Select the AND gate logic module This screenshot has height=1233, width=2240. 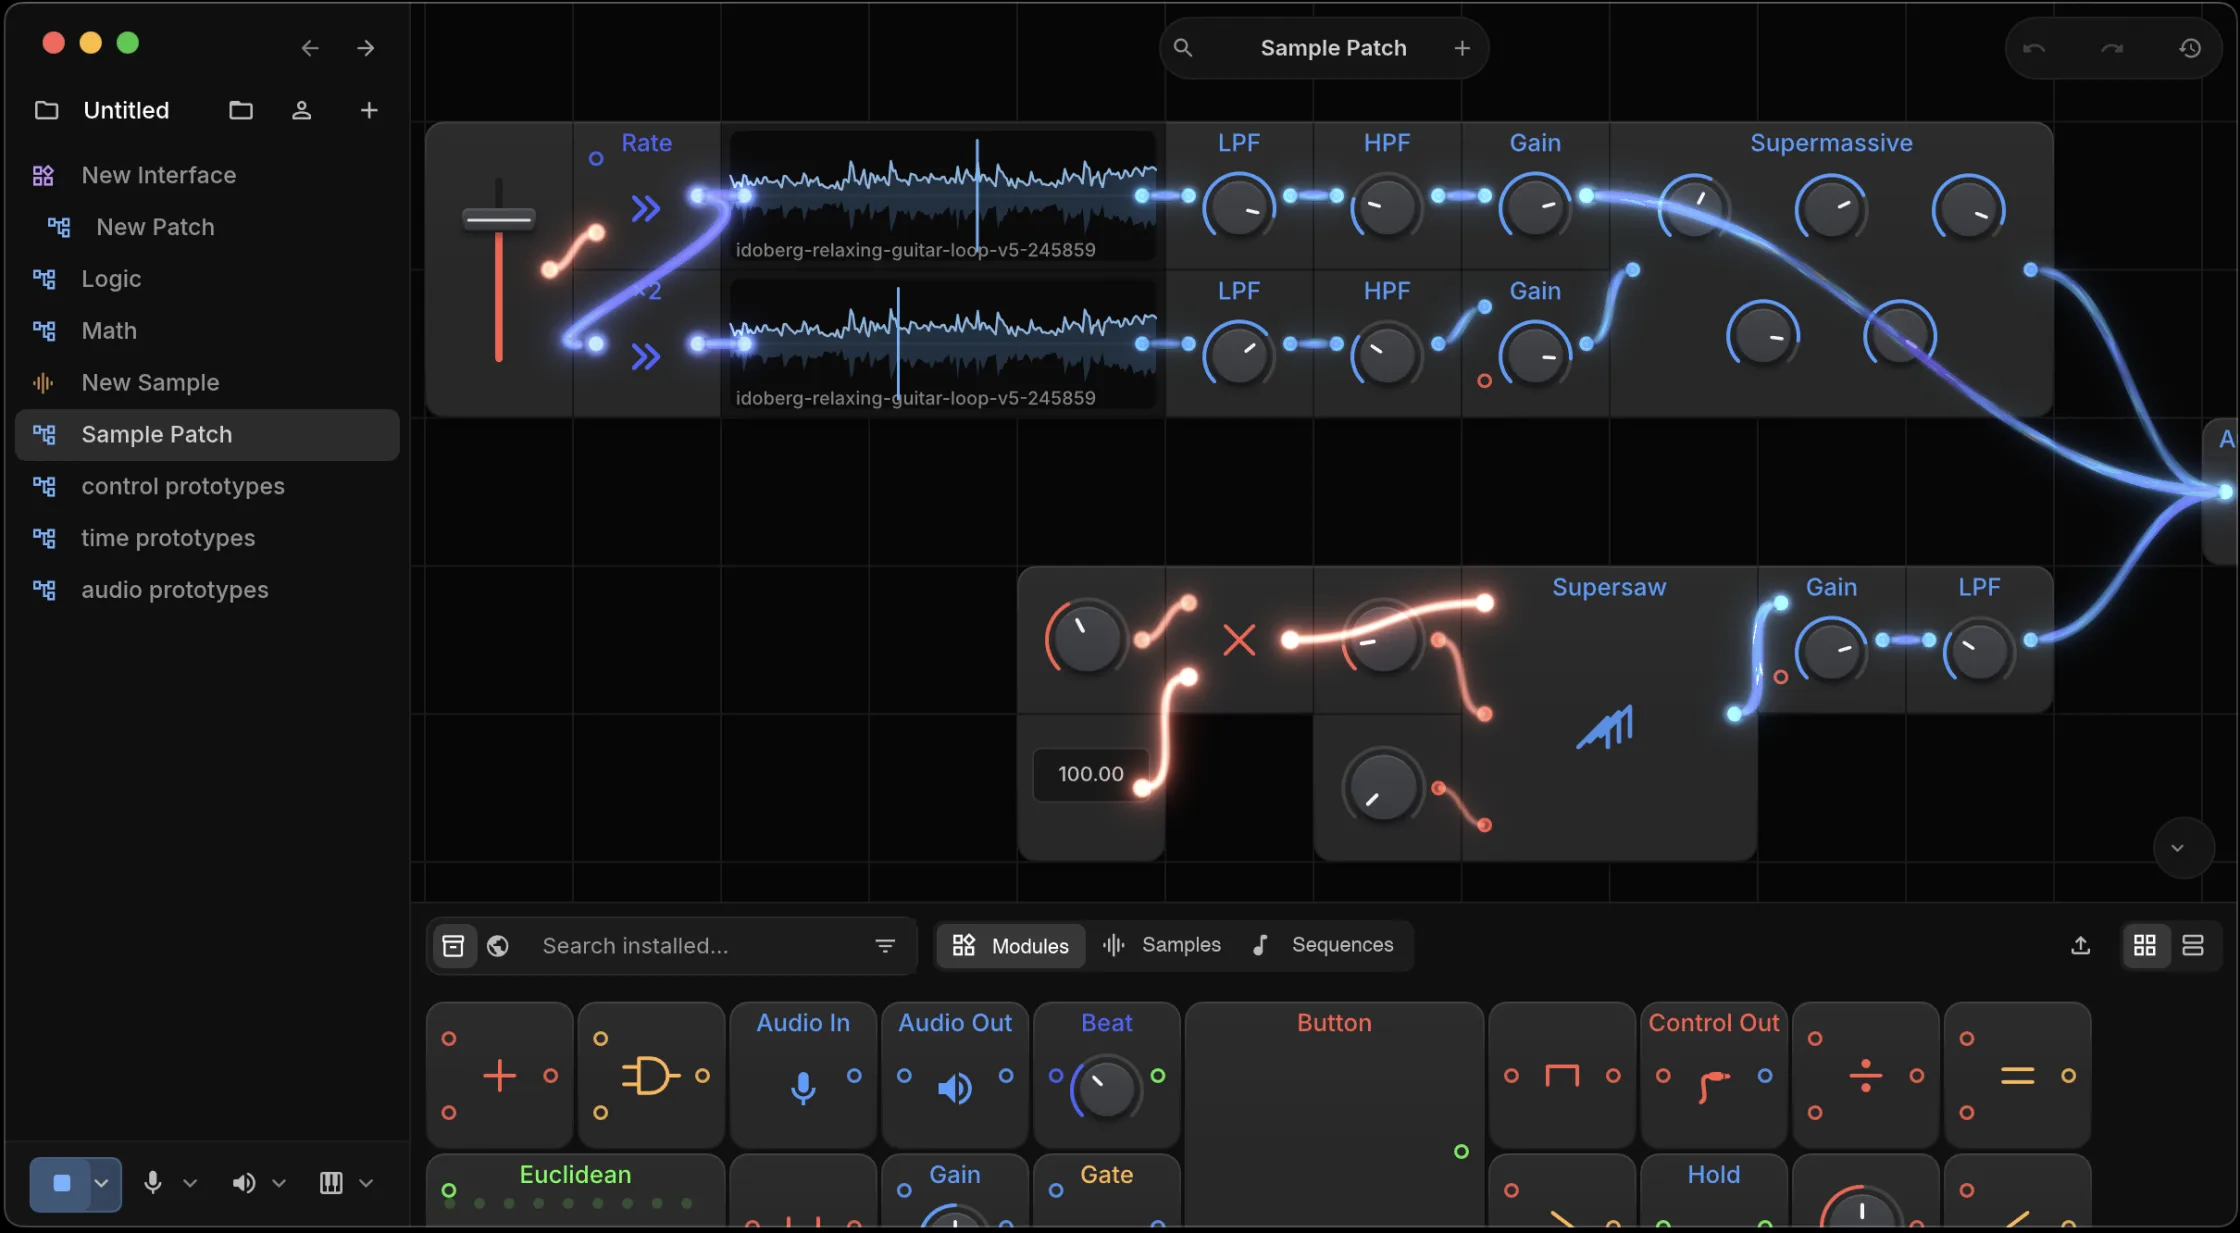(651, 1076)
